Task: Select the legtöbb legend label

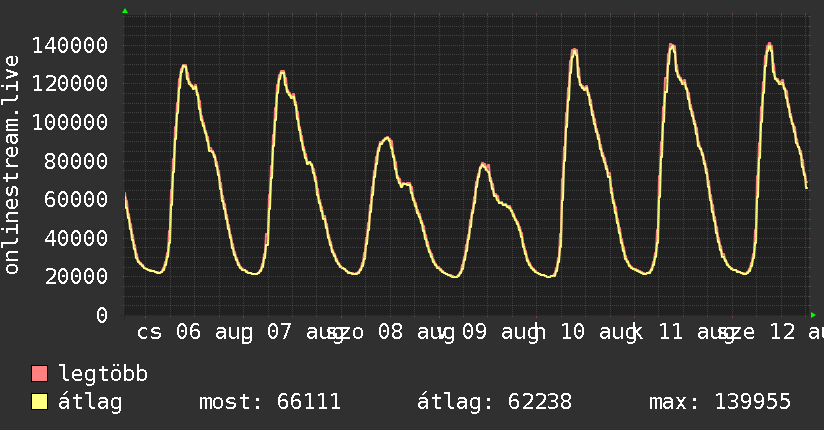Action: [103, 373]
